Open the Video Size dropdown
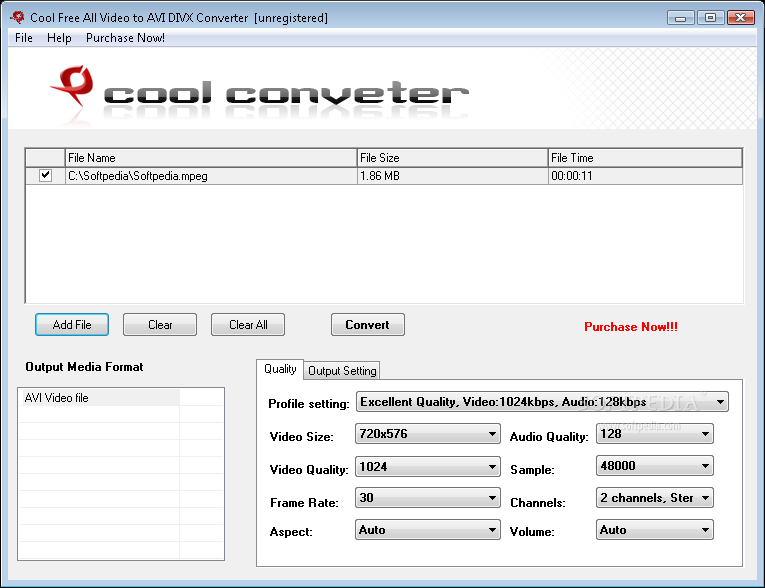Screen dimensions: 765x588 coord(427,434)
